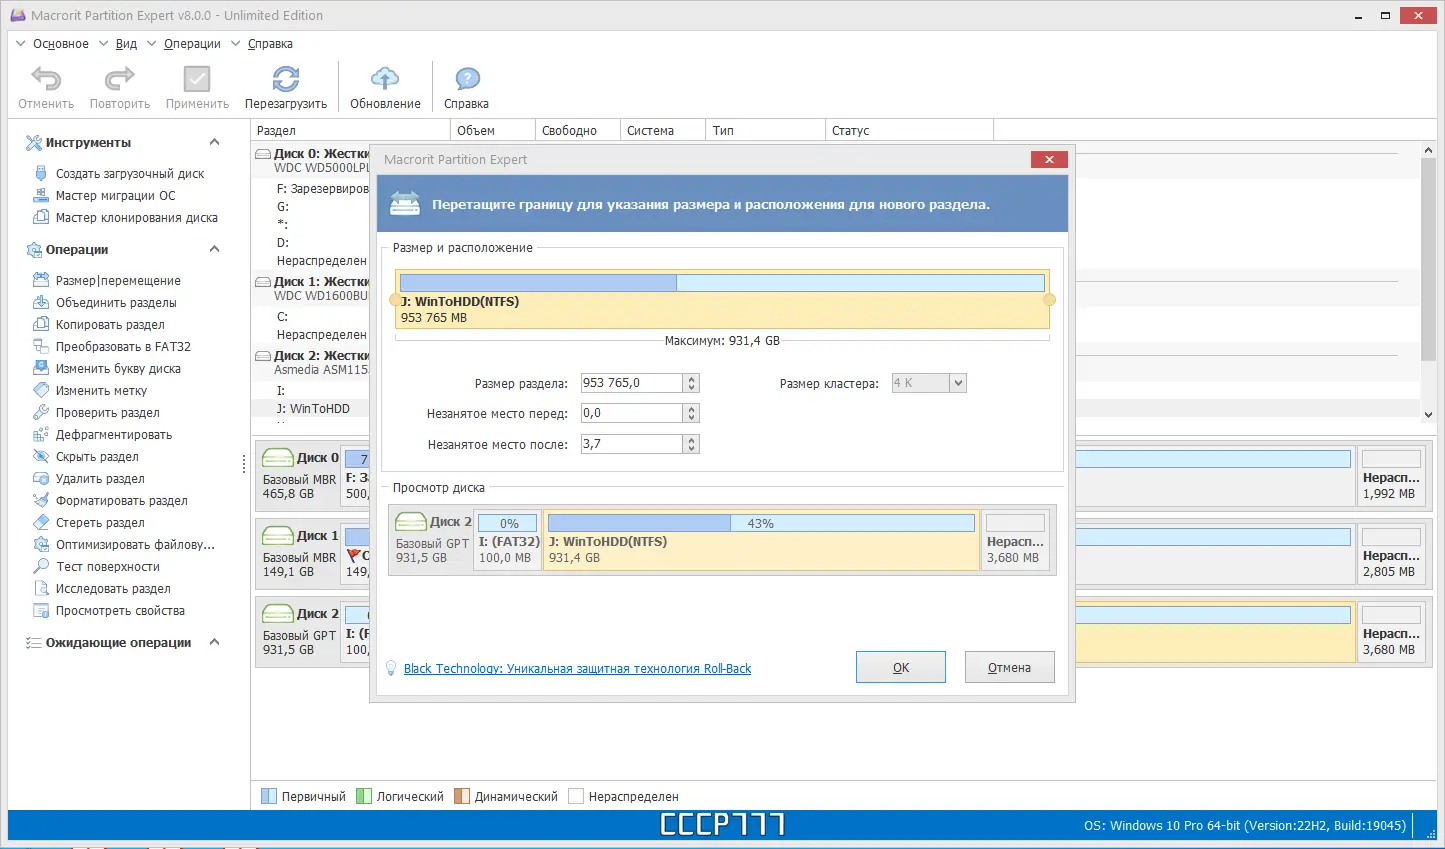Click the Apply (Применить) checkmark icon

[197, 79]
